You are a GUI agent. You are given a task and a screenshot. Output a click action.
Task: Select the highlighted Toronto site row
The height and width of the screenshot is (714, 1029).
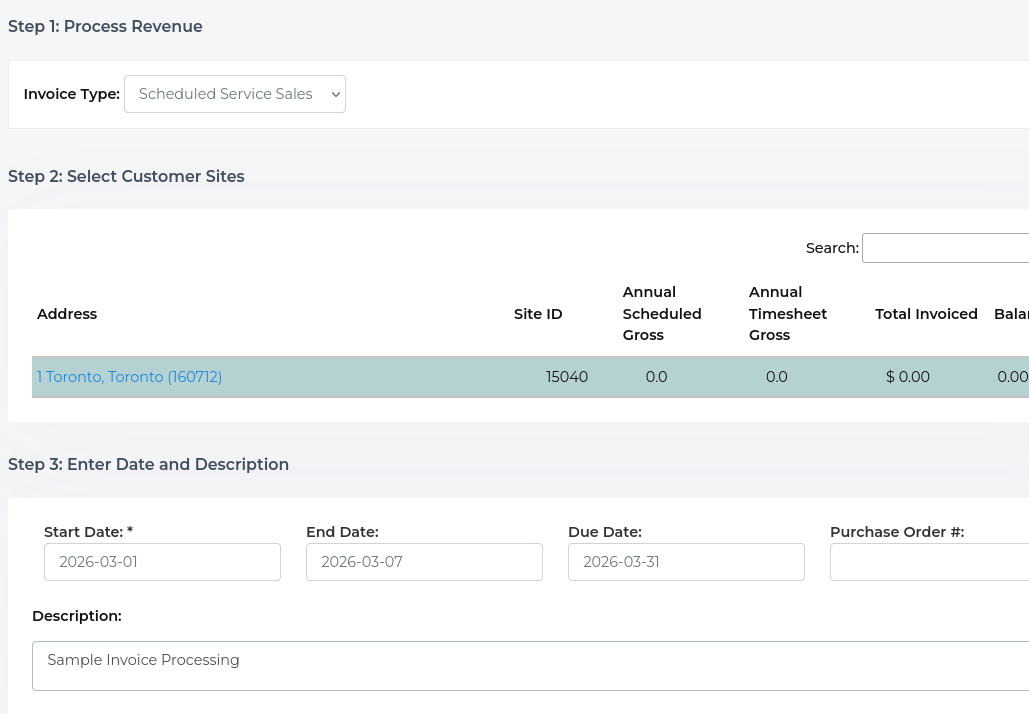pos(400,377)
